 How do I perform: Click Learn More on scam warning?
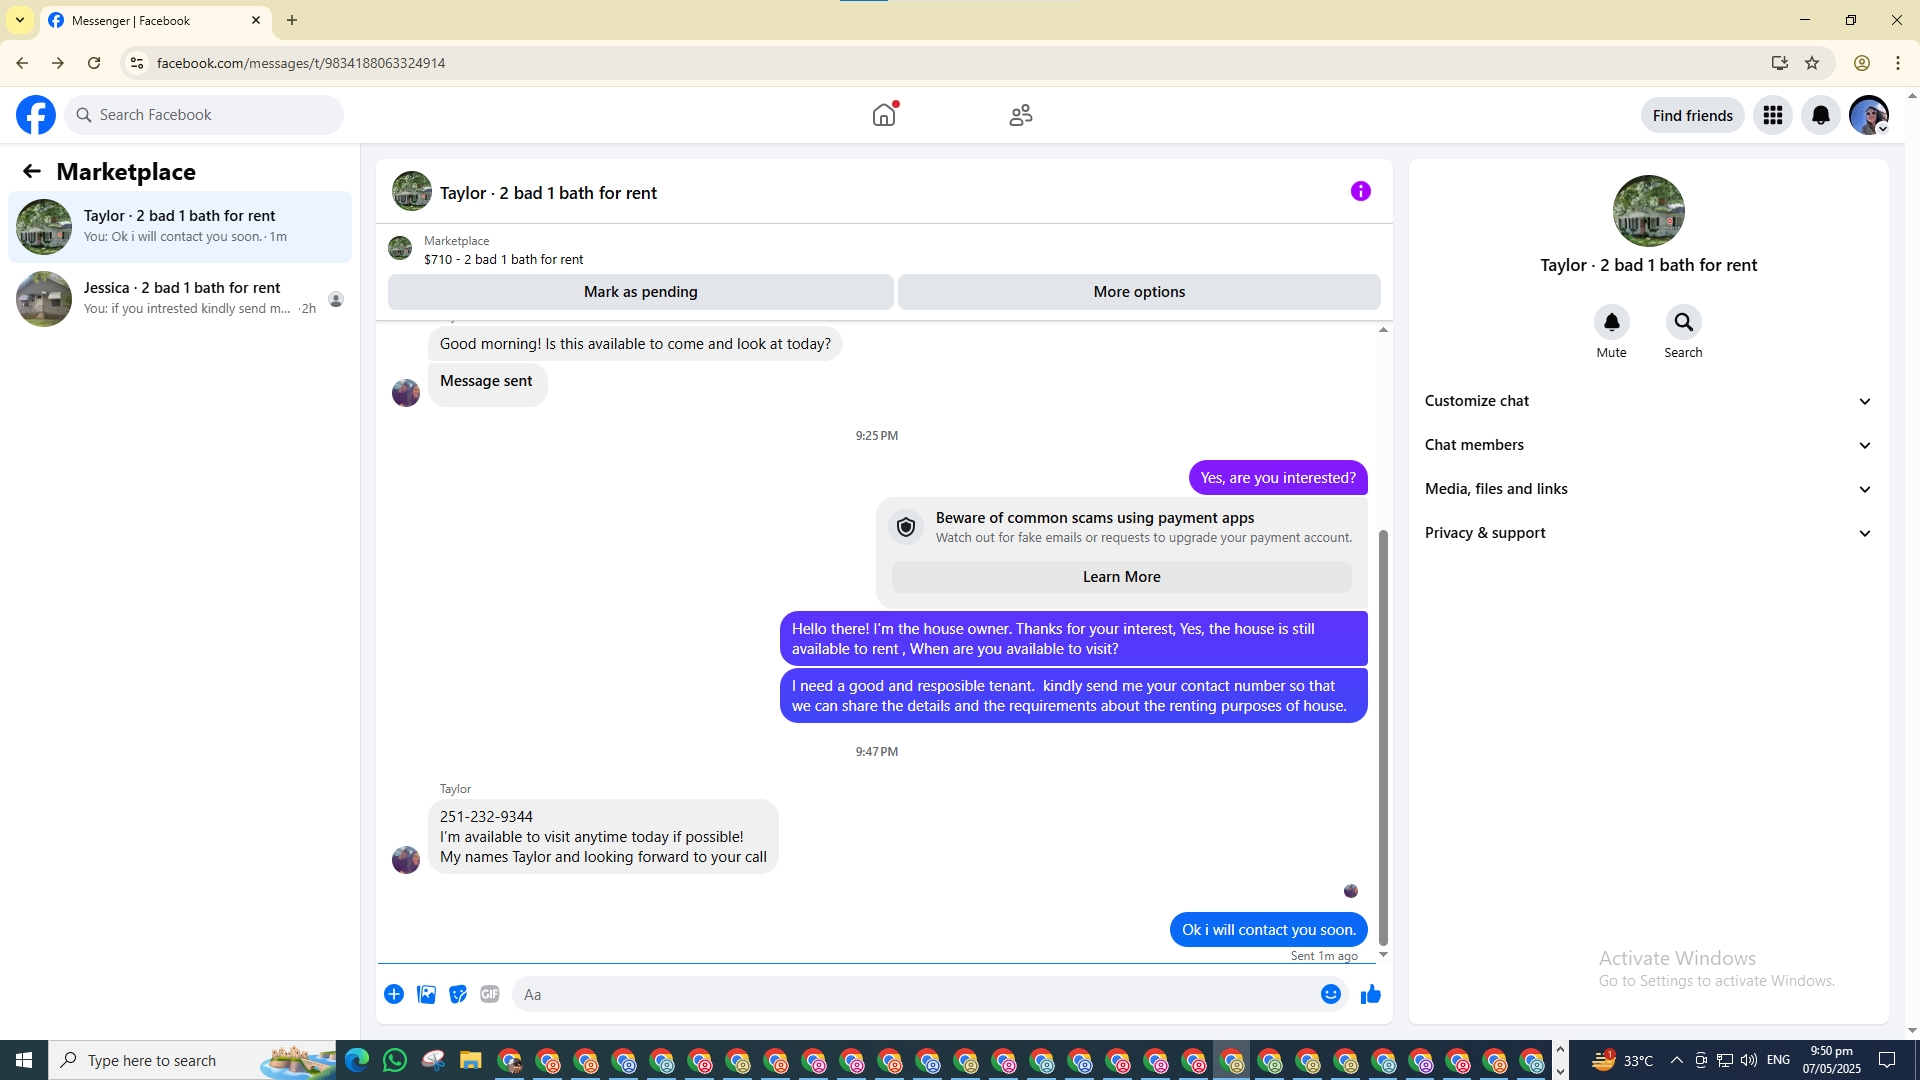pyautogui.click(x=1121, y=577)
